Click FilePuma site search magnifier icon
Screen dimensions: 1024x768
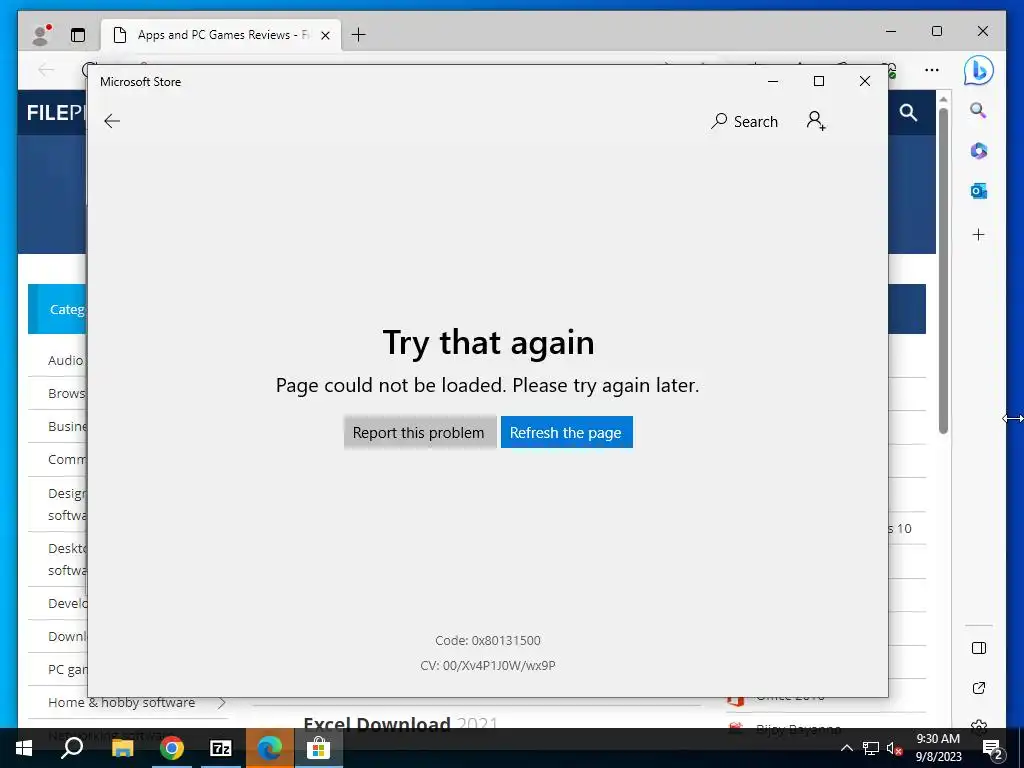(908, 112)
